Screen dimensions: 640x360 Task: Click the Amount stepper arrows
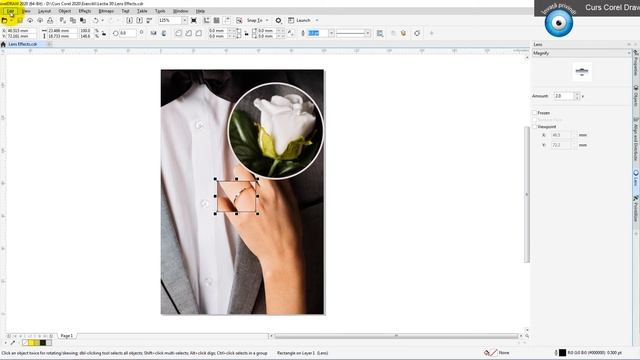[577, 96]
